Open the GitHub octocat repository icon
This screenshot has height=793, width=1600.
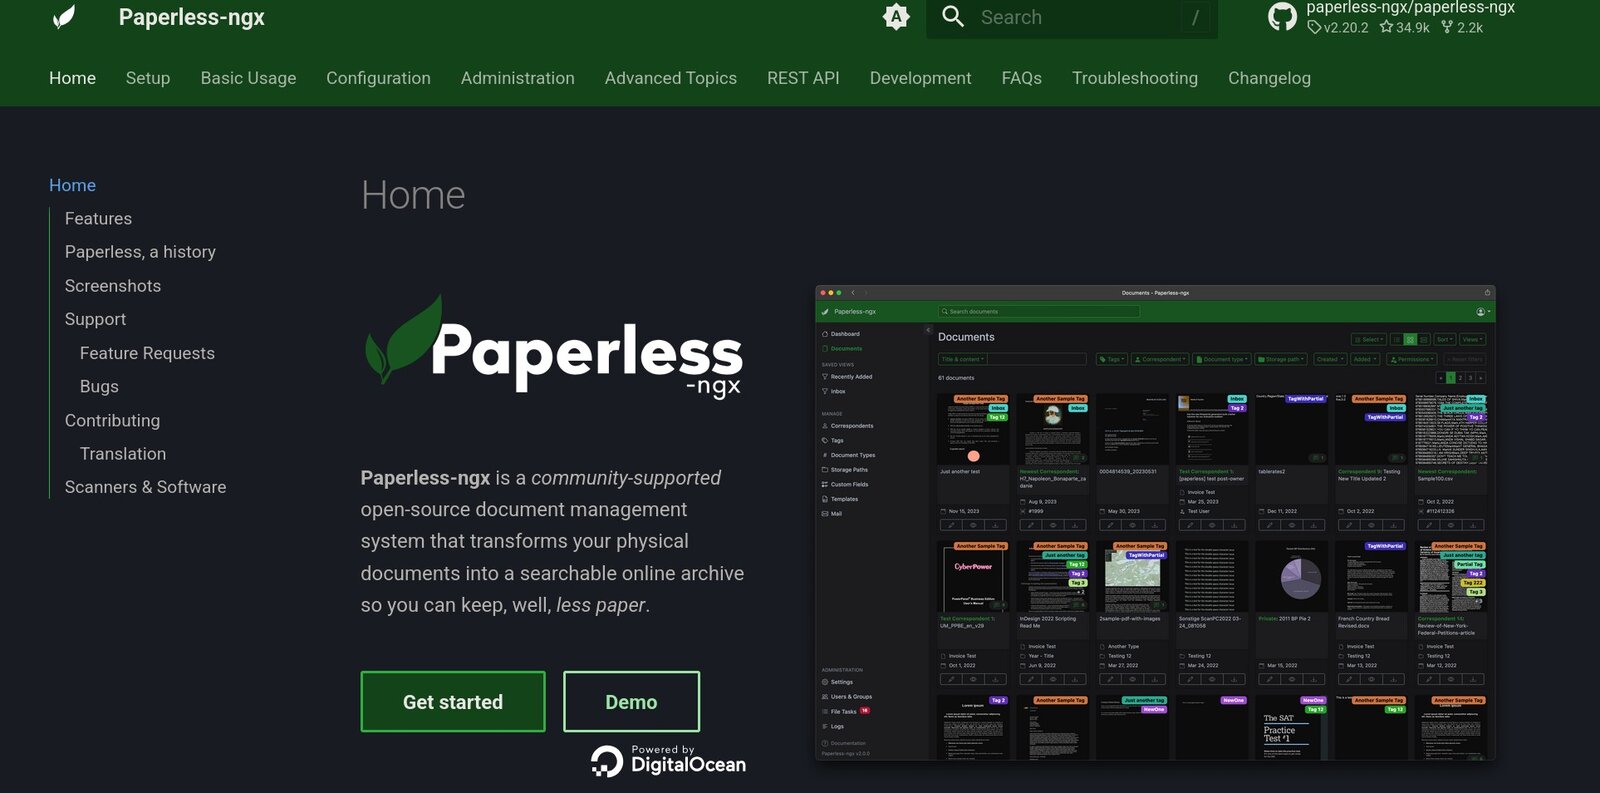coord(1282,17)
